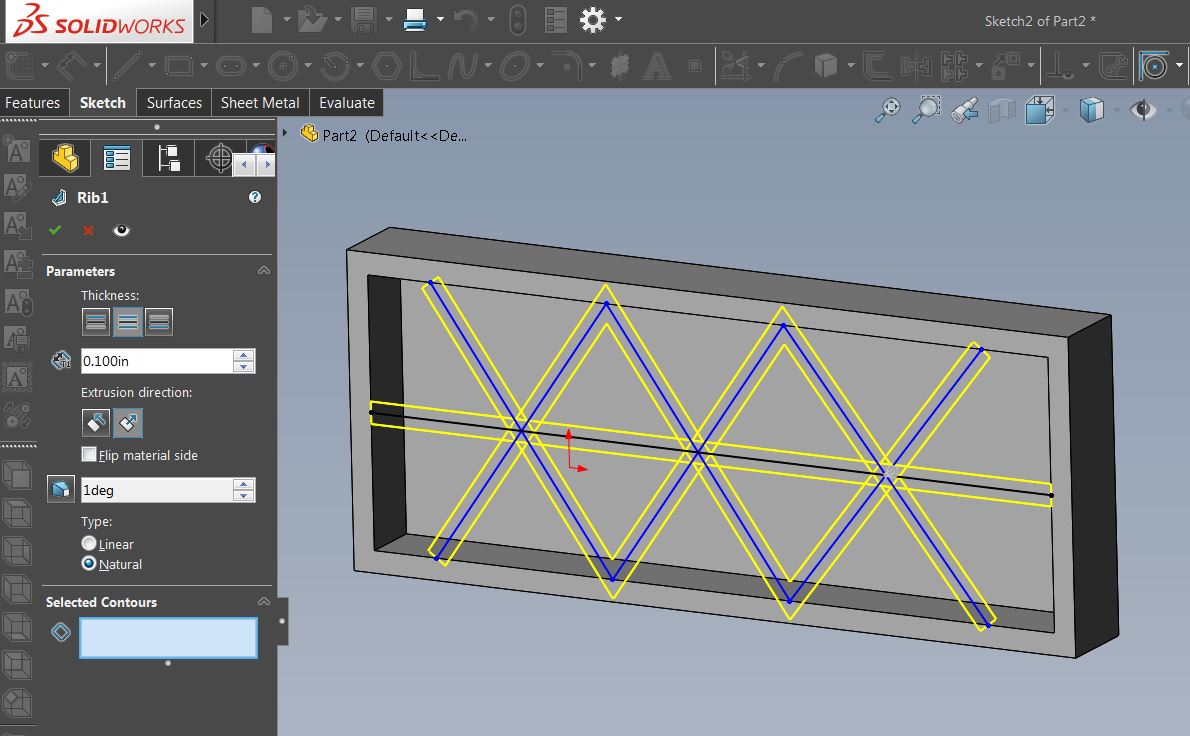
Task: Select the Sketch Text tool
Action: tap(656, 66)
